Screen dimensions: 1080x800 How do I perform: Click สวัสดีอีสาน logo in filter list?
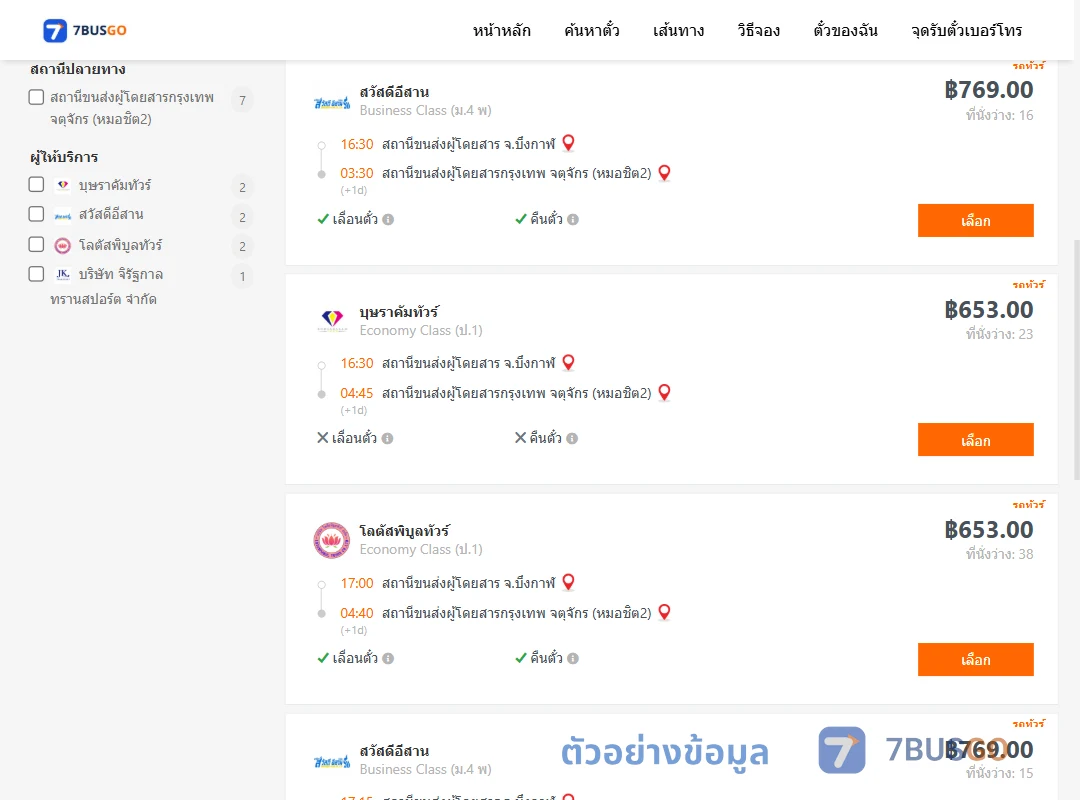pyautogui.click(x=63, y=215)
